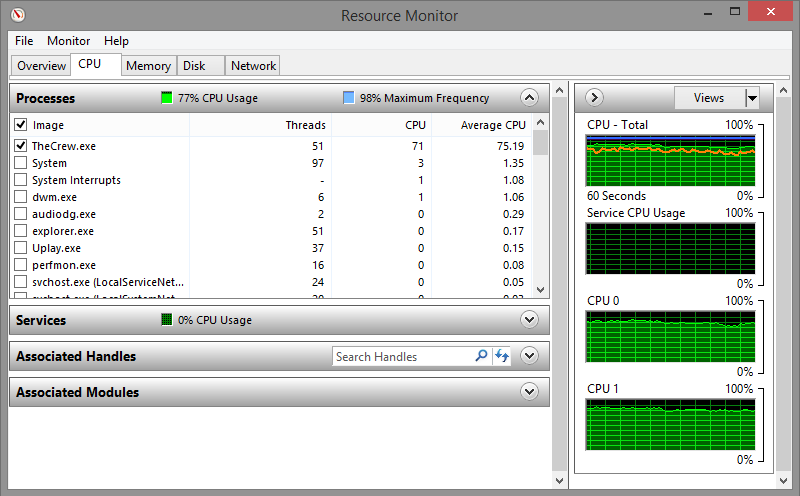Click inside the Search Handles field
Image resolution: width=800 pixels, height=496 pixels.
pyautogui.click(x=403, y=356)
